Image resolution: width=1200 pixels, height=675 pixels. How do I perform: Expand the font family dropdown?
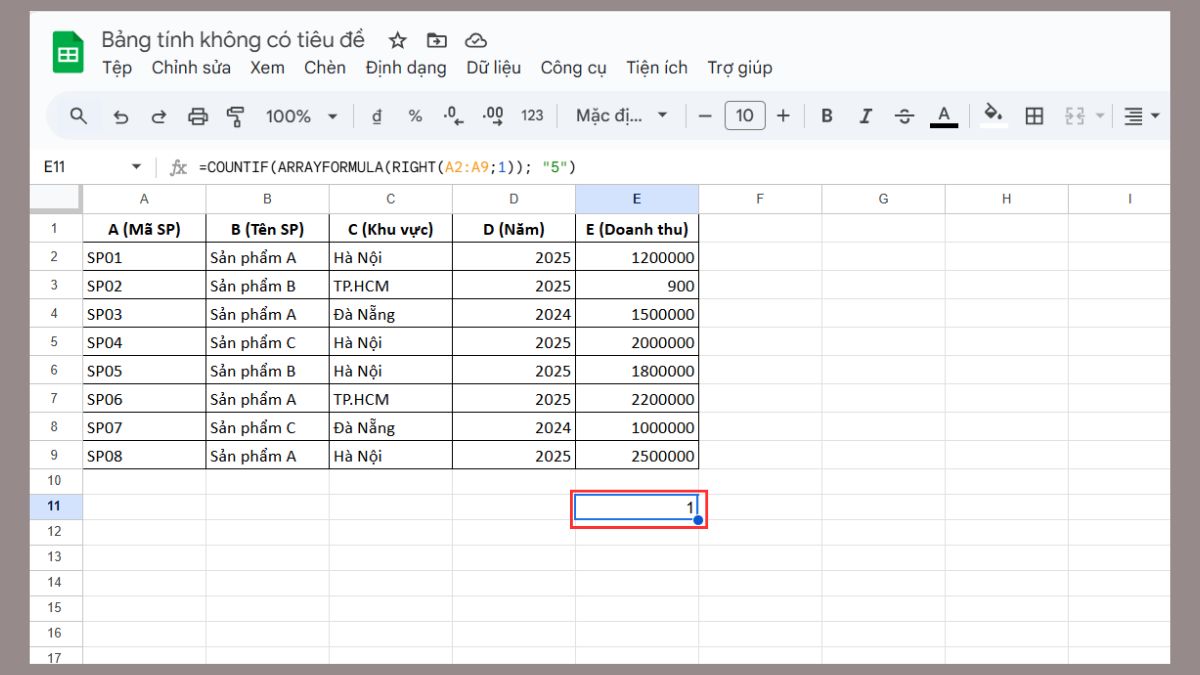pos(621,116)
